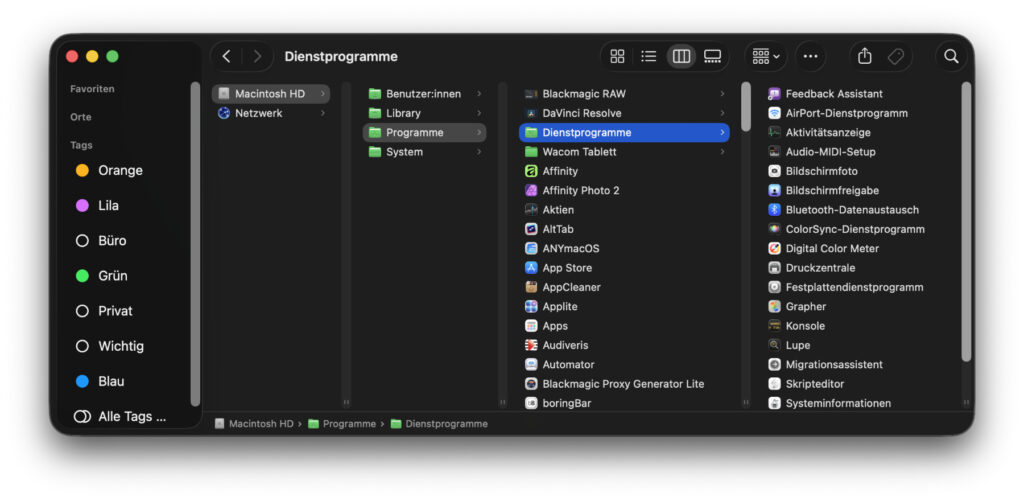Expand the DaVinci Resolve folder chevron

[722, 113]
